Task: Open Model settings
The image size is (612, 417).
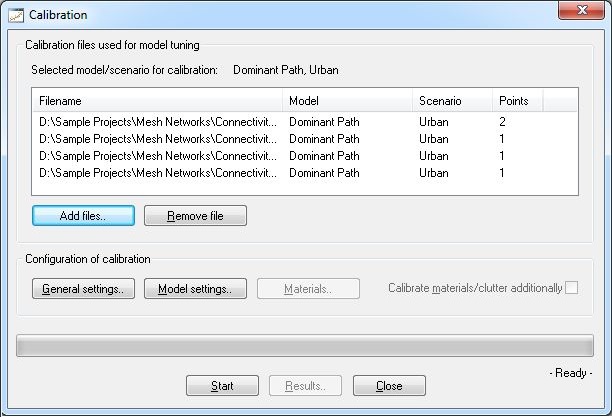Action: point(195,289)
